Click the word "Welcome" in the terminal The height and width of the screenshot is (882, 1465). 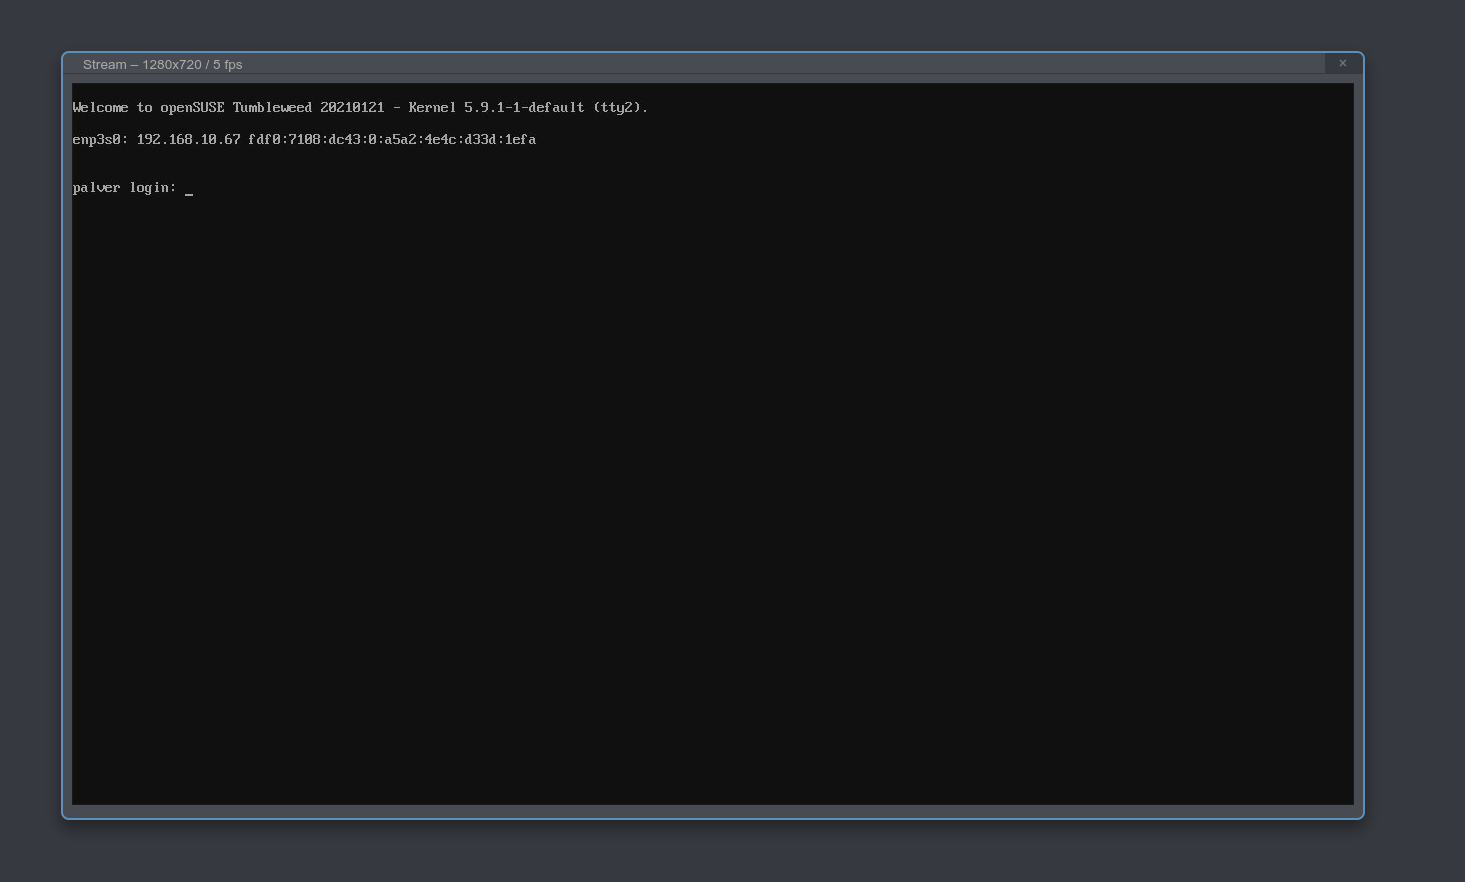[x=100, y=108]
